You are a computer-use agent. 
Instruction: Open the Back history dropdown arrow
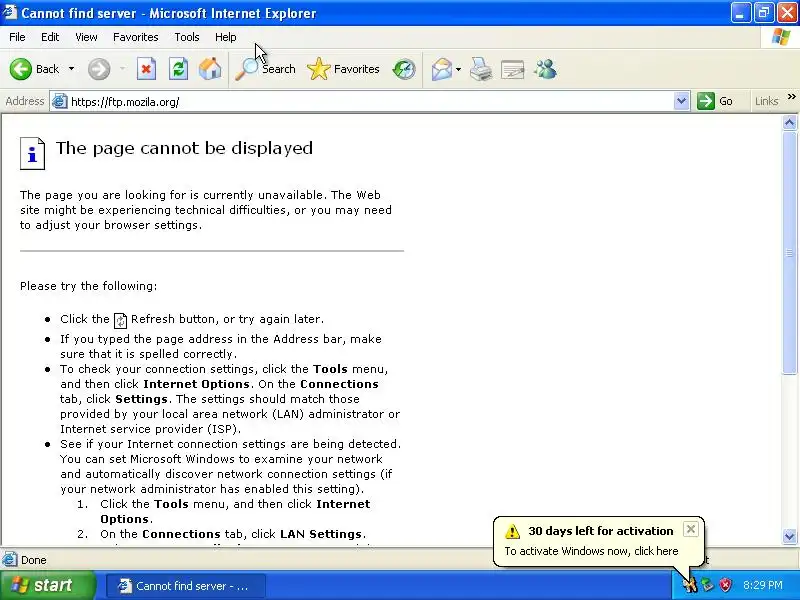[71, 69]
